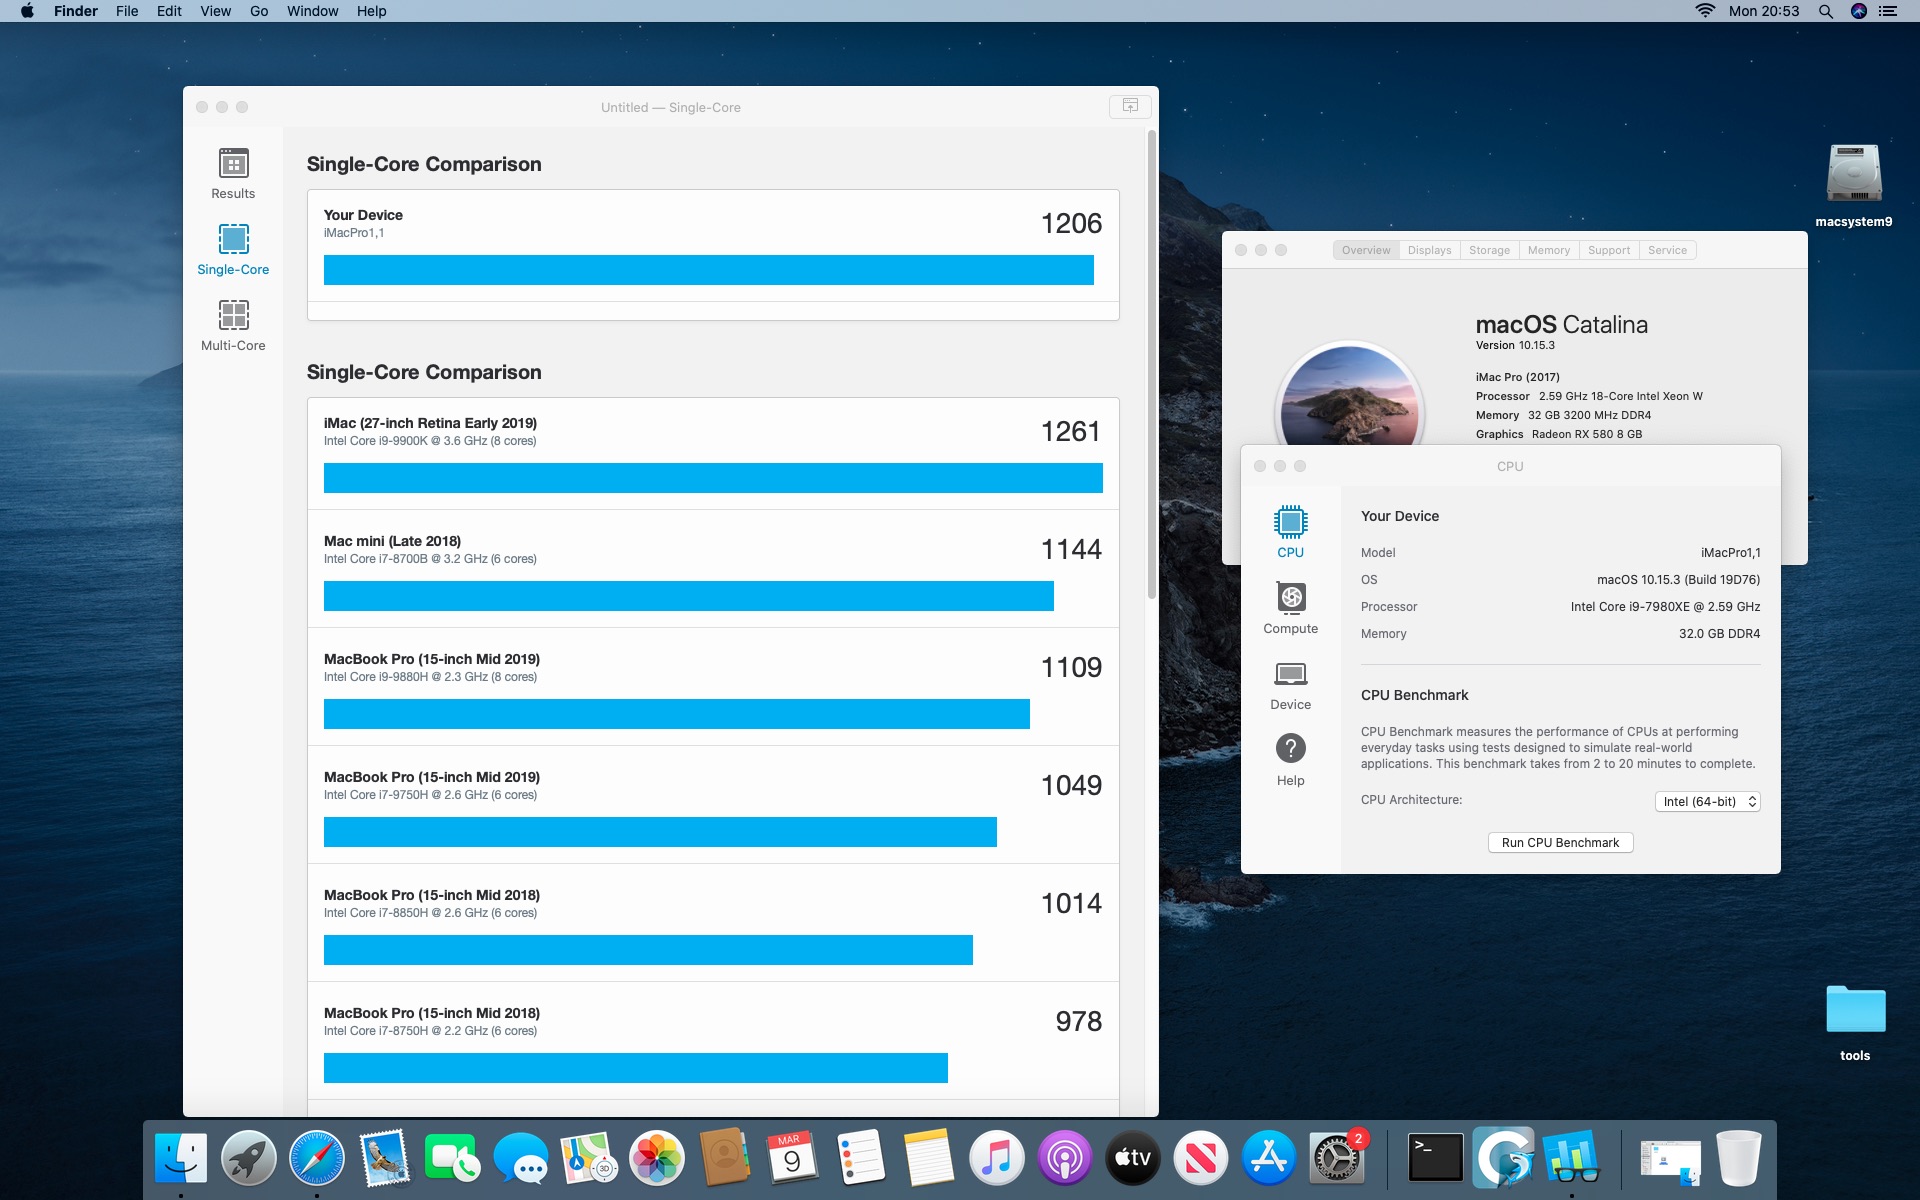1920x1200 pixels.
Task: Open the tools folder on desktop
Action: pos(1855,1010)
